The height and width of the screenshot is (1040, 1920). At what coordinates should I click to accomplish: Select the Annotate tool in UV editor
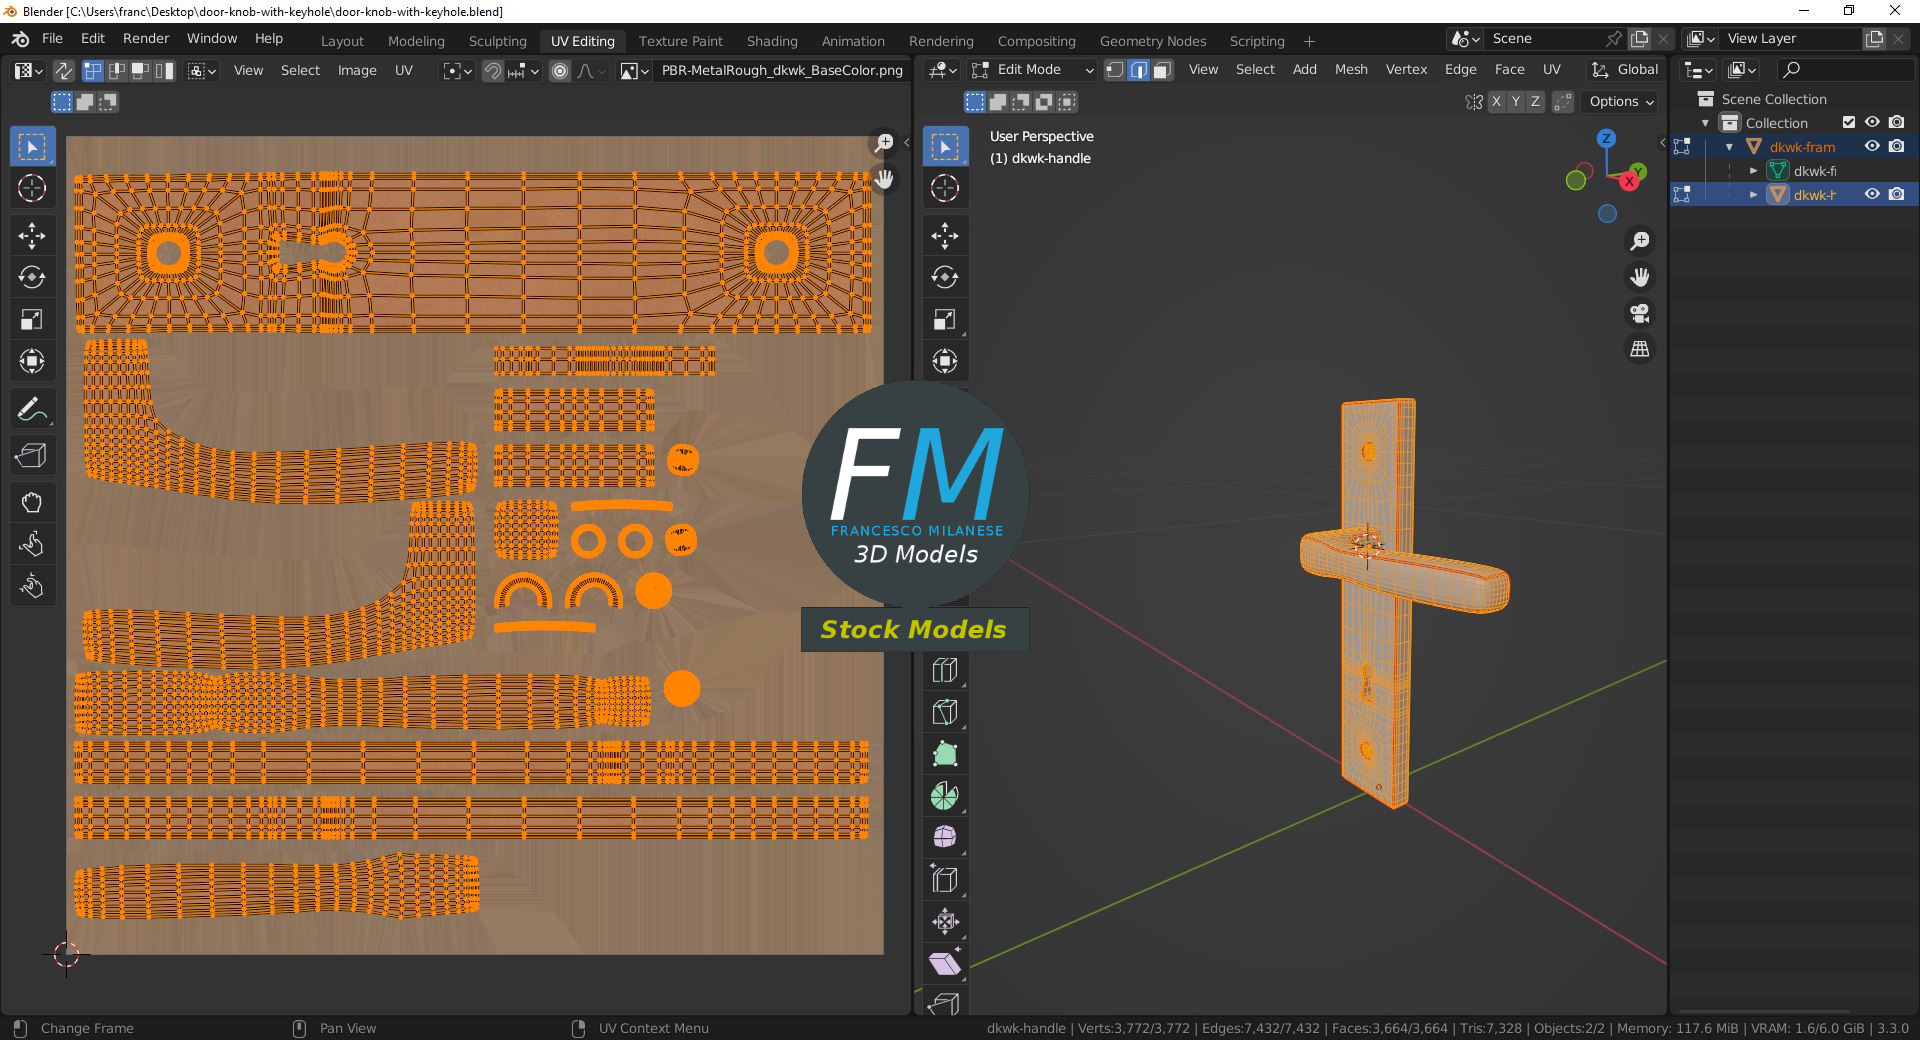[32, 409]
